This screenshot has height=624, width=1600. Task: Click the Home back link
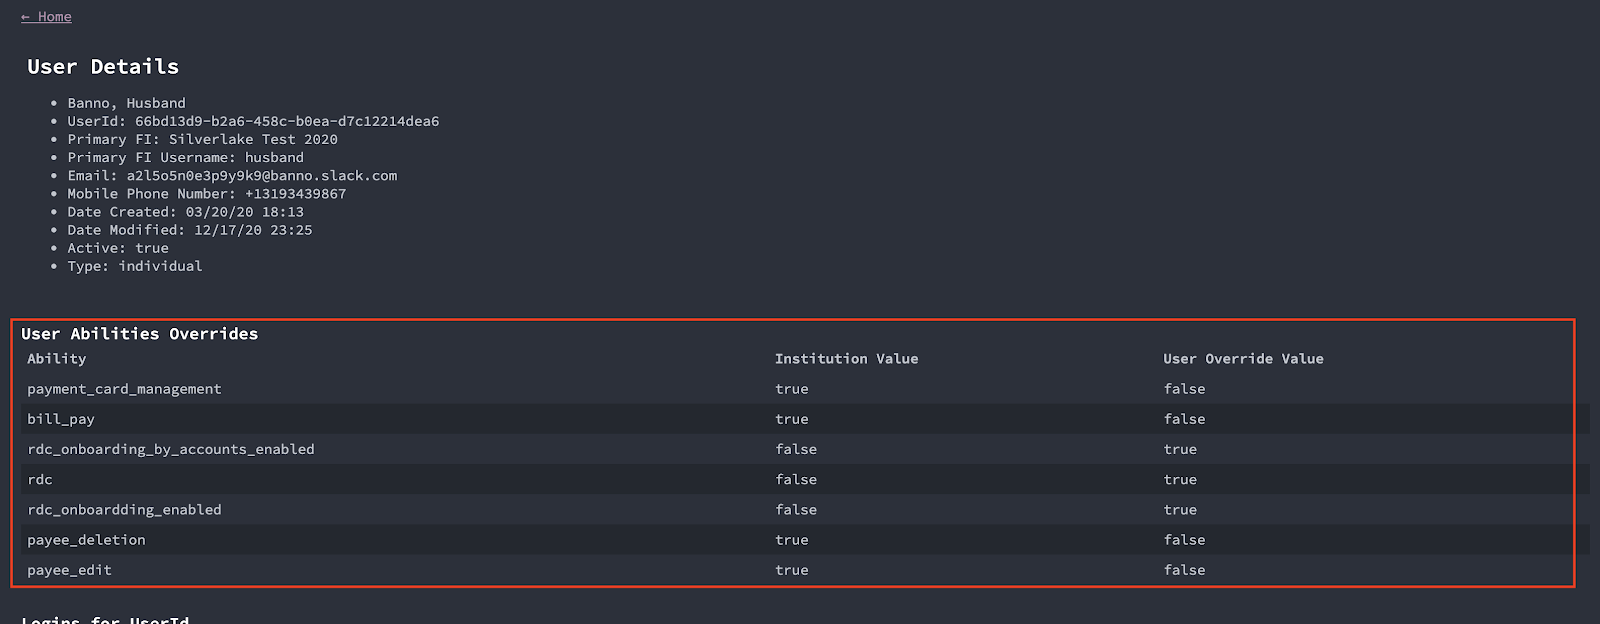[46, 17]
